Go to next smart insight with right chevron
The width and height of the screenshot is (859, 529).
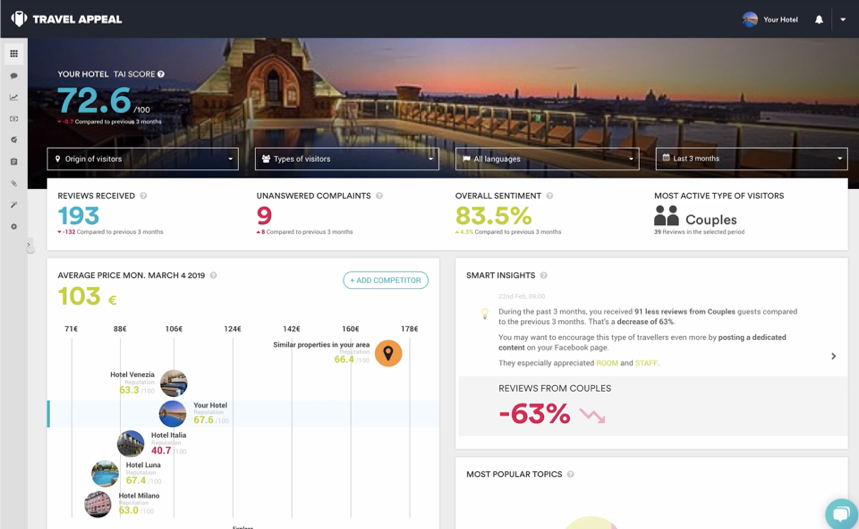(x=833, y=356)
